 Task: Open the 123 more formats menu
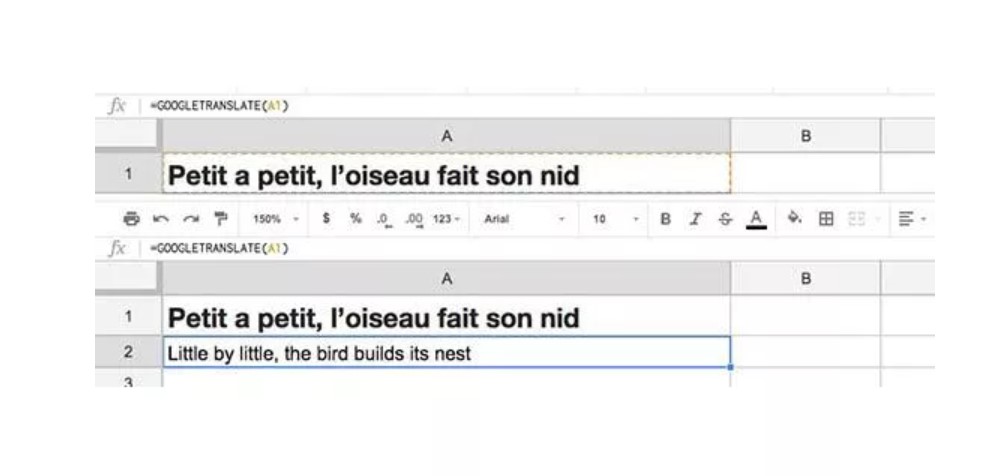pyautogui.click(x=446, y=218)
